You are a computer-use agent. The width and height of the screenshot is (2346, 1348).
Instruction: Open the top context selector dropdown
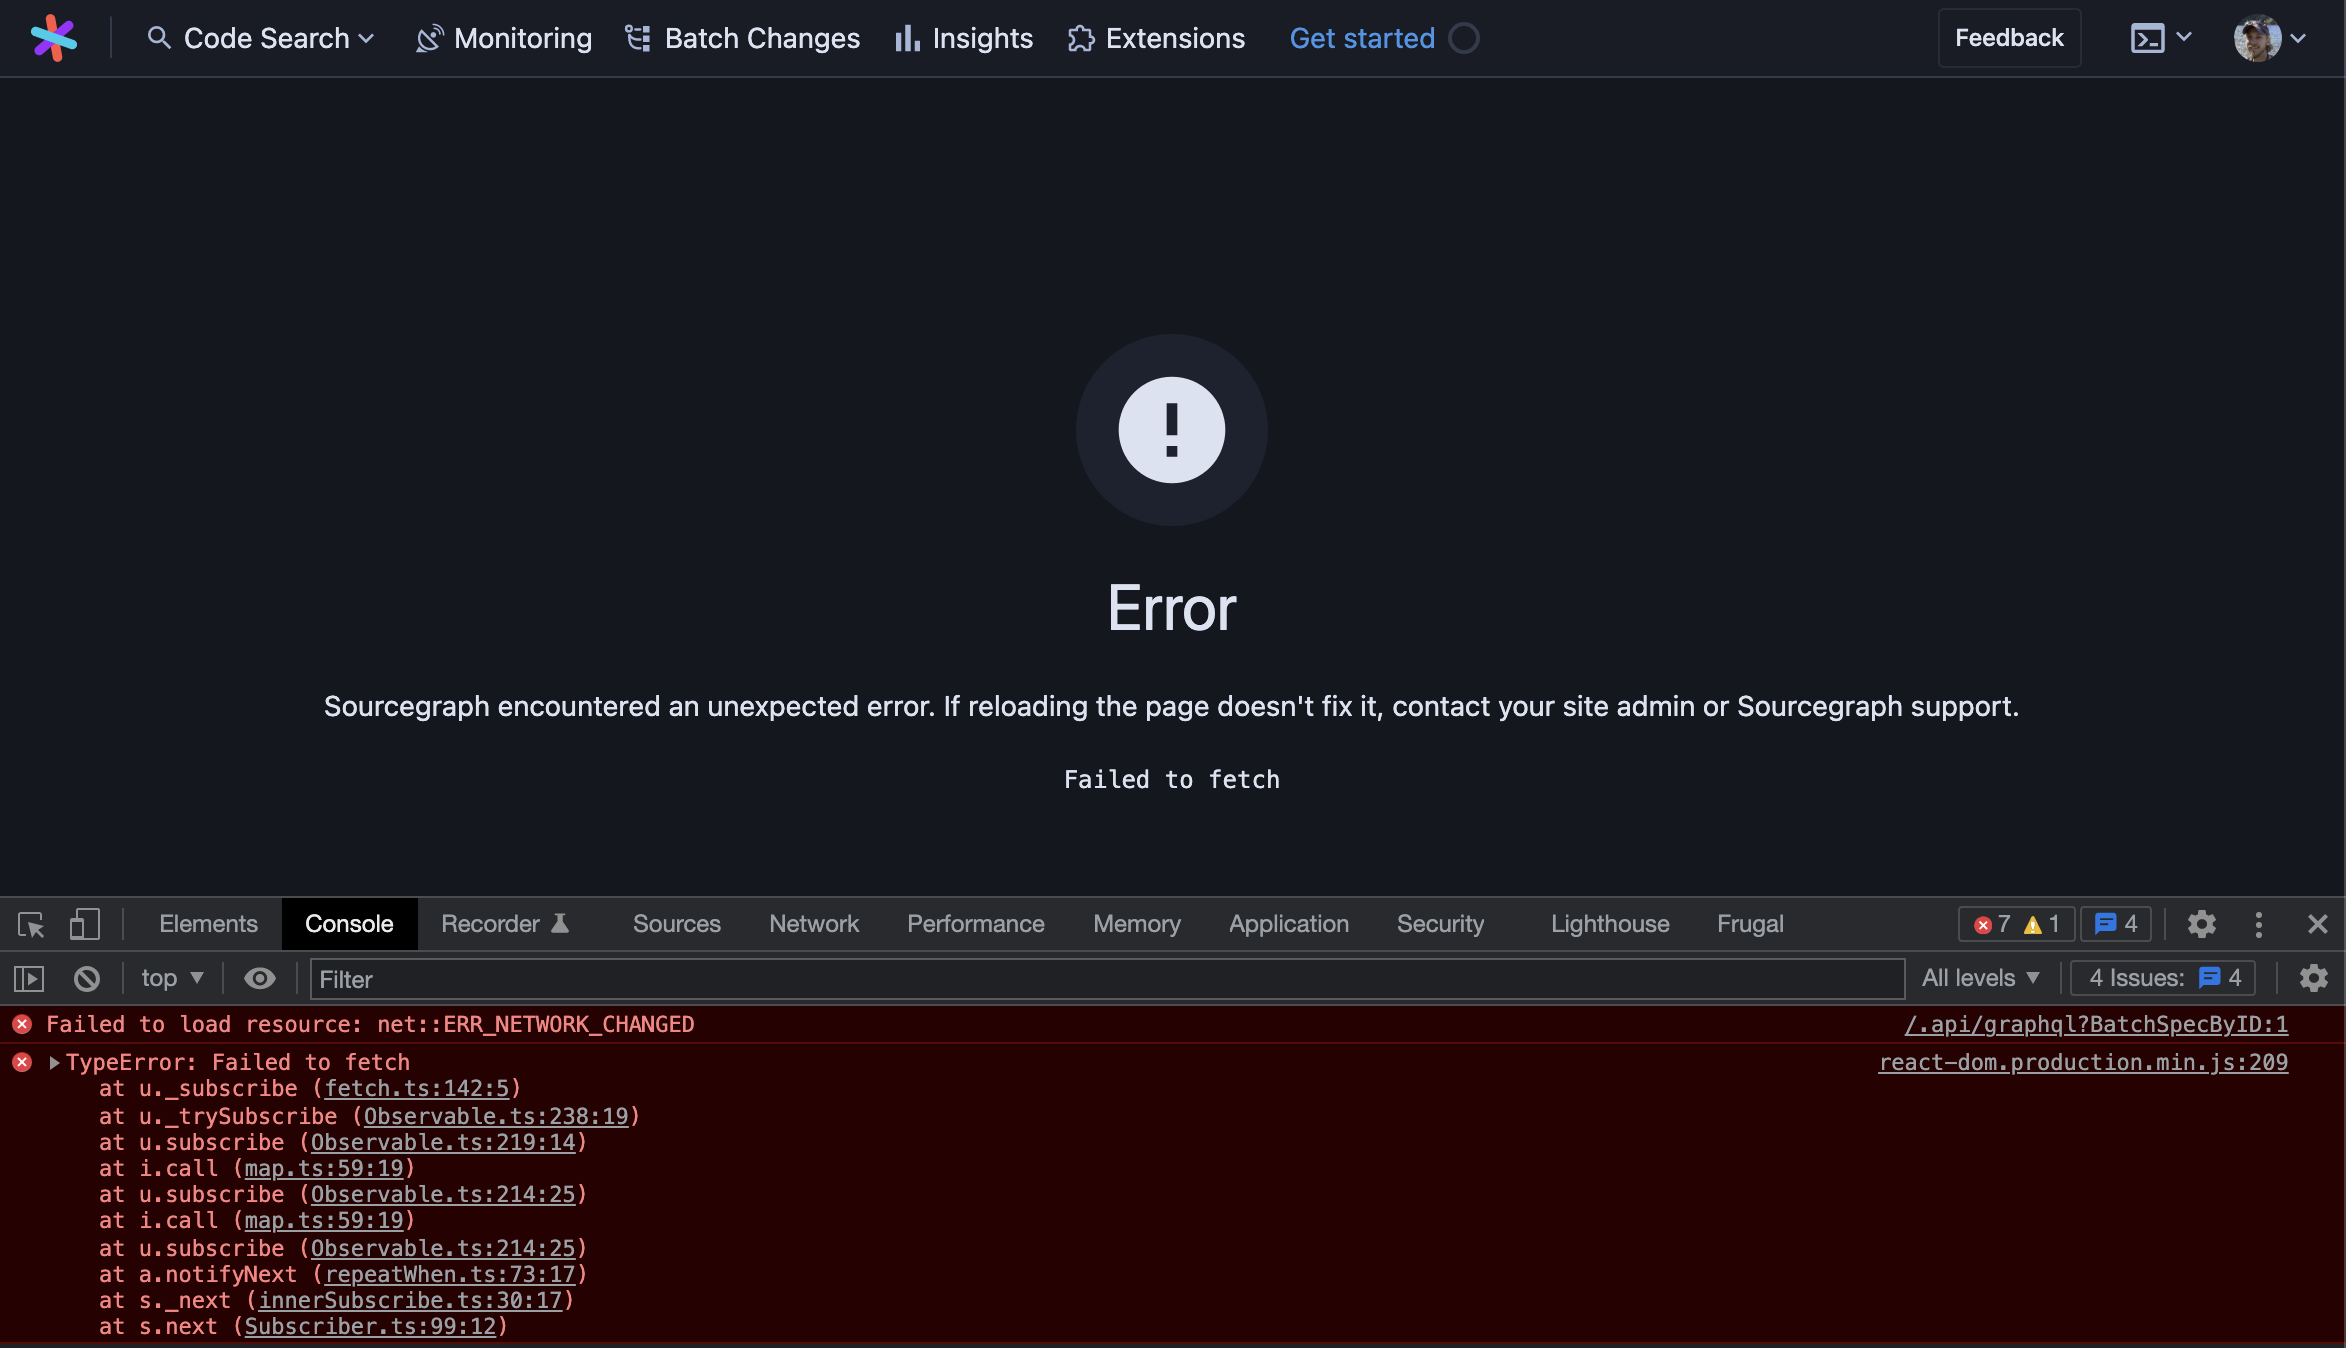point(172,978)
